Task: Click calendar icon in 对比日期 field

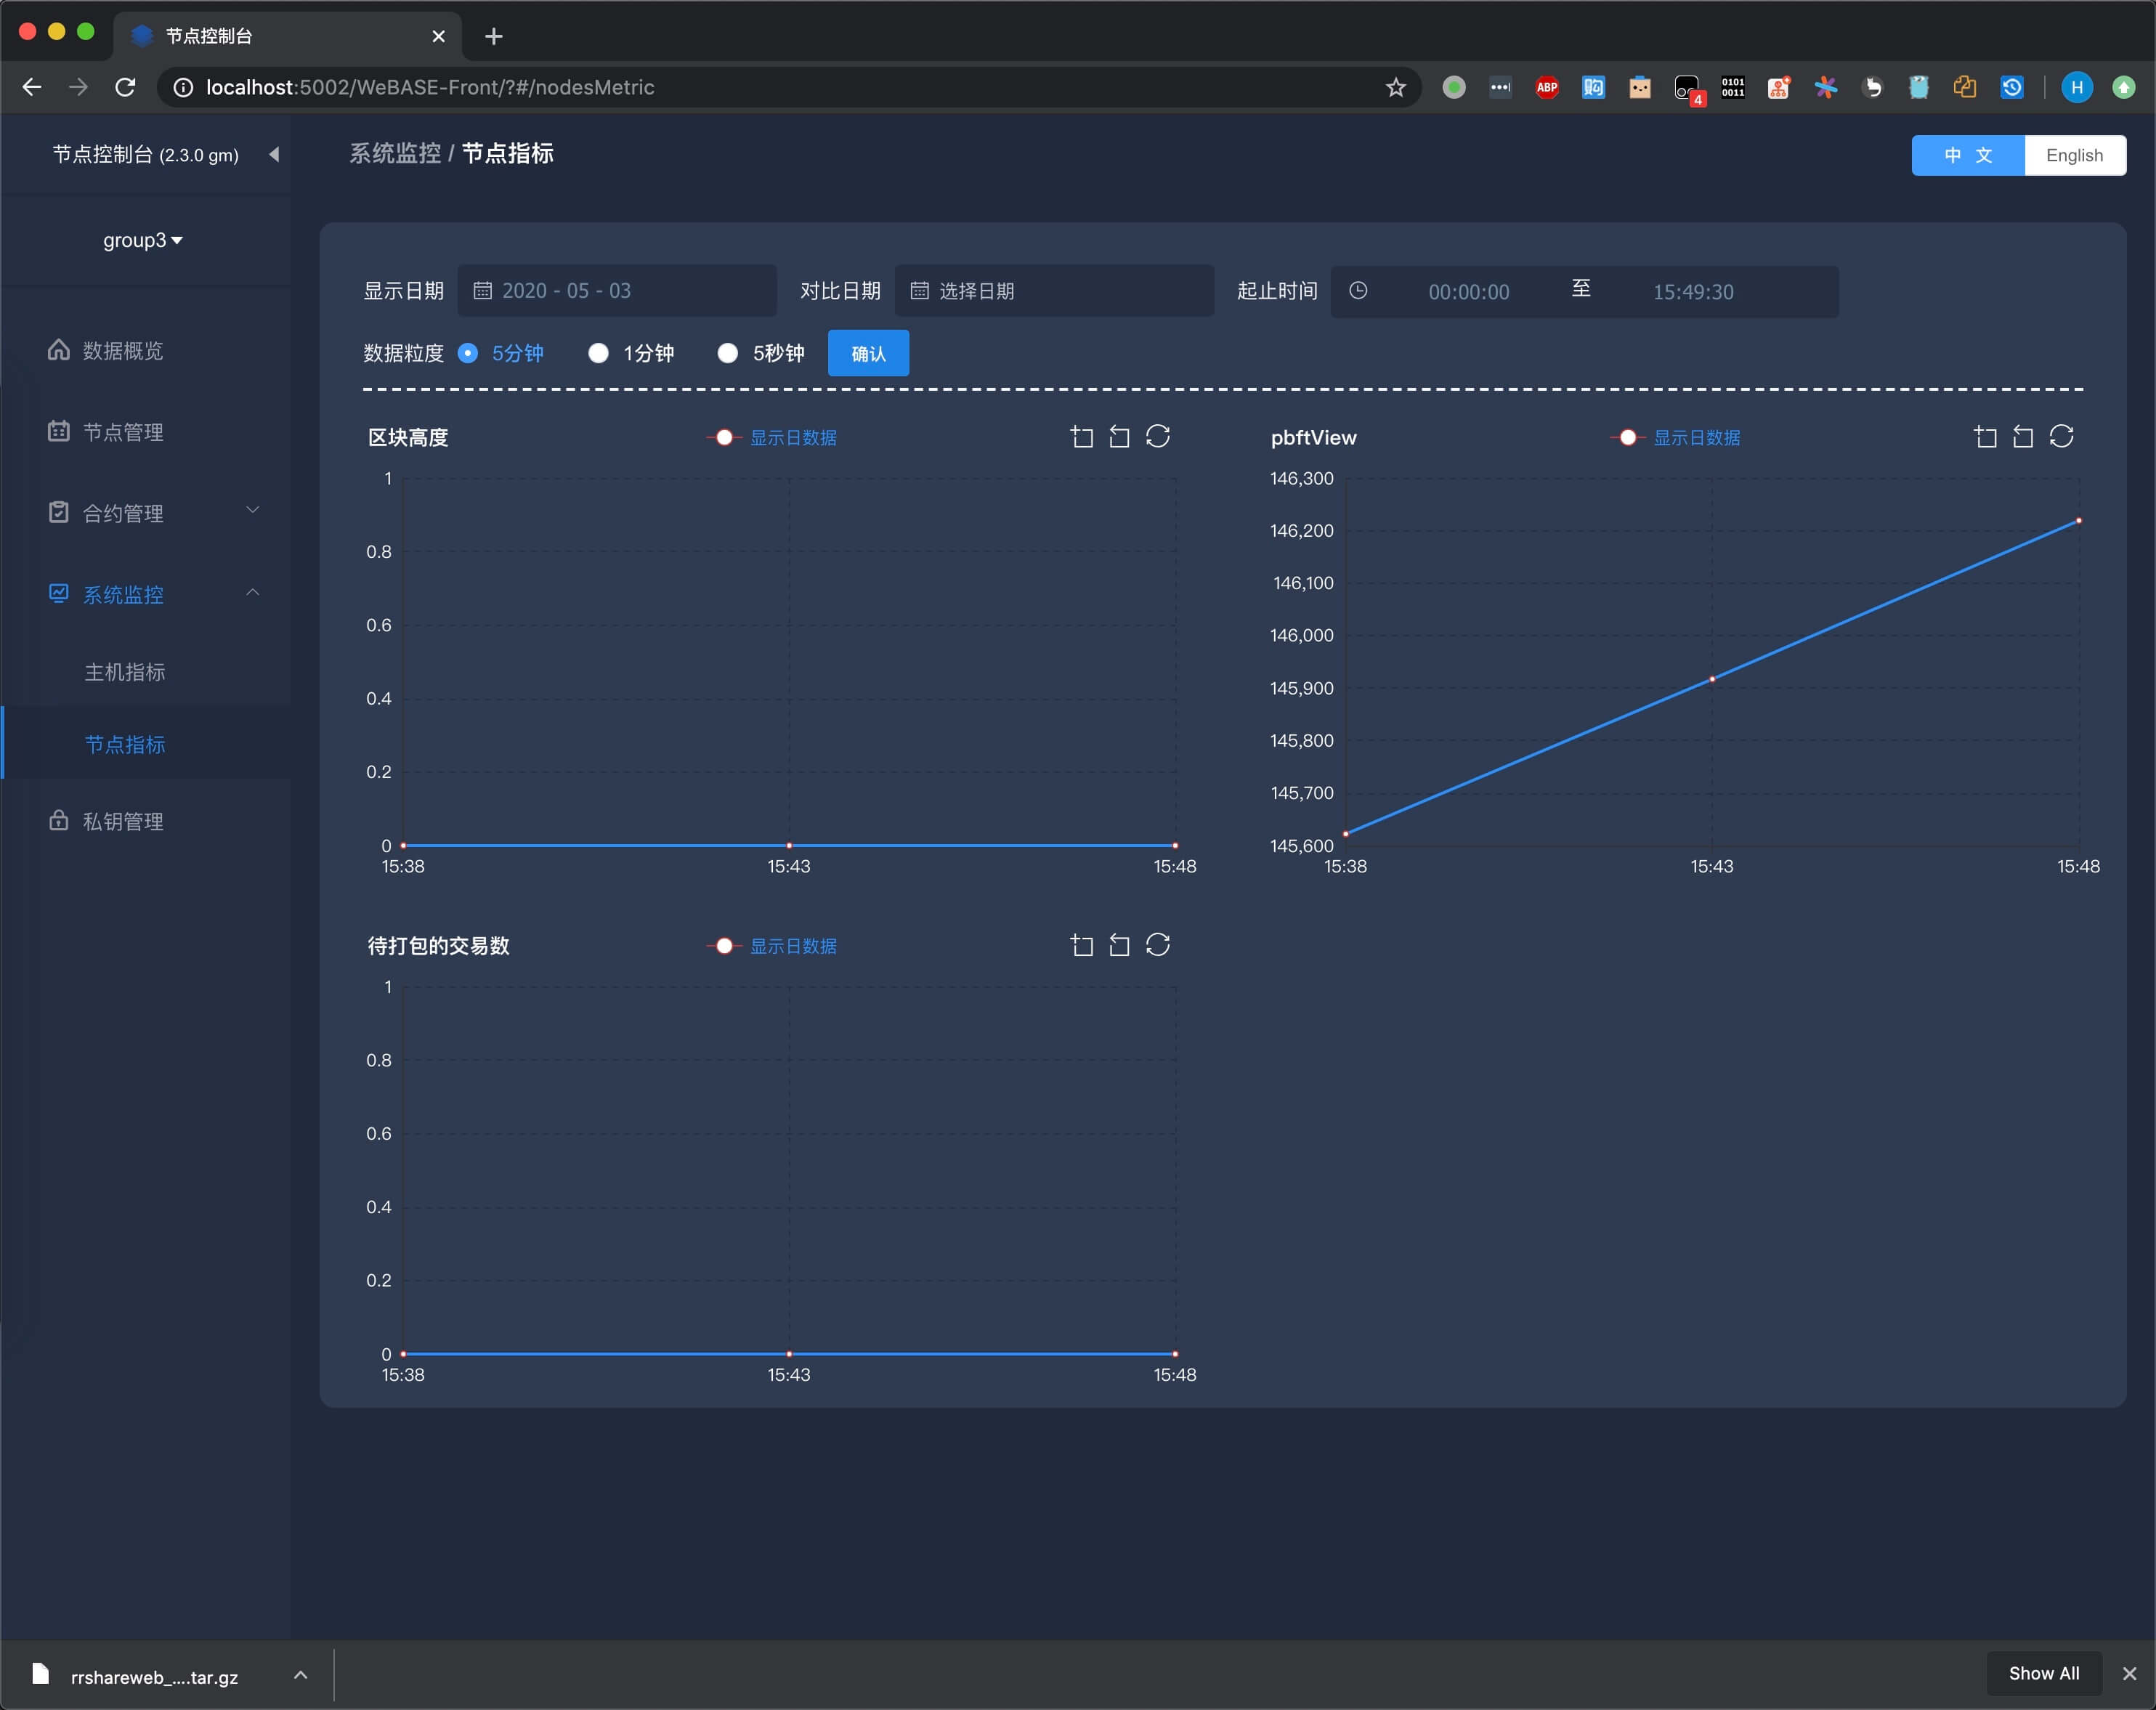Action: pos(919,291)
